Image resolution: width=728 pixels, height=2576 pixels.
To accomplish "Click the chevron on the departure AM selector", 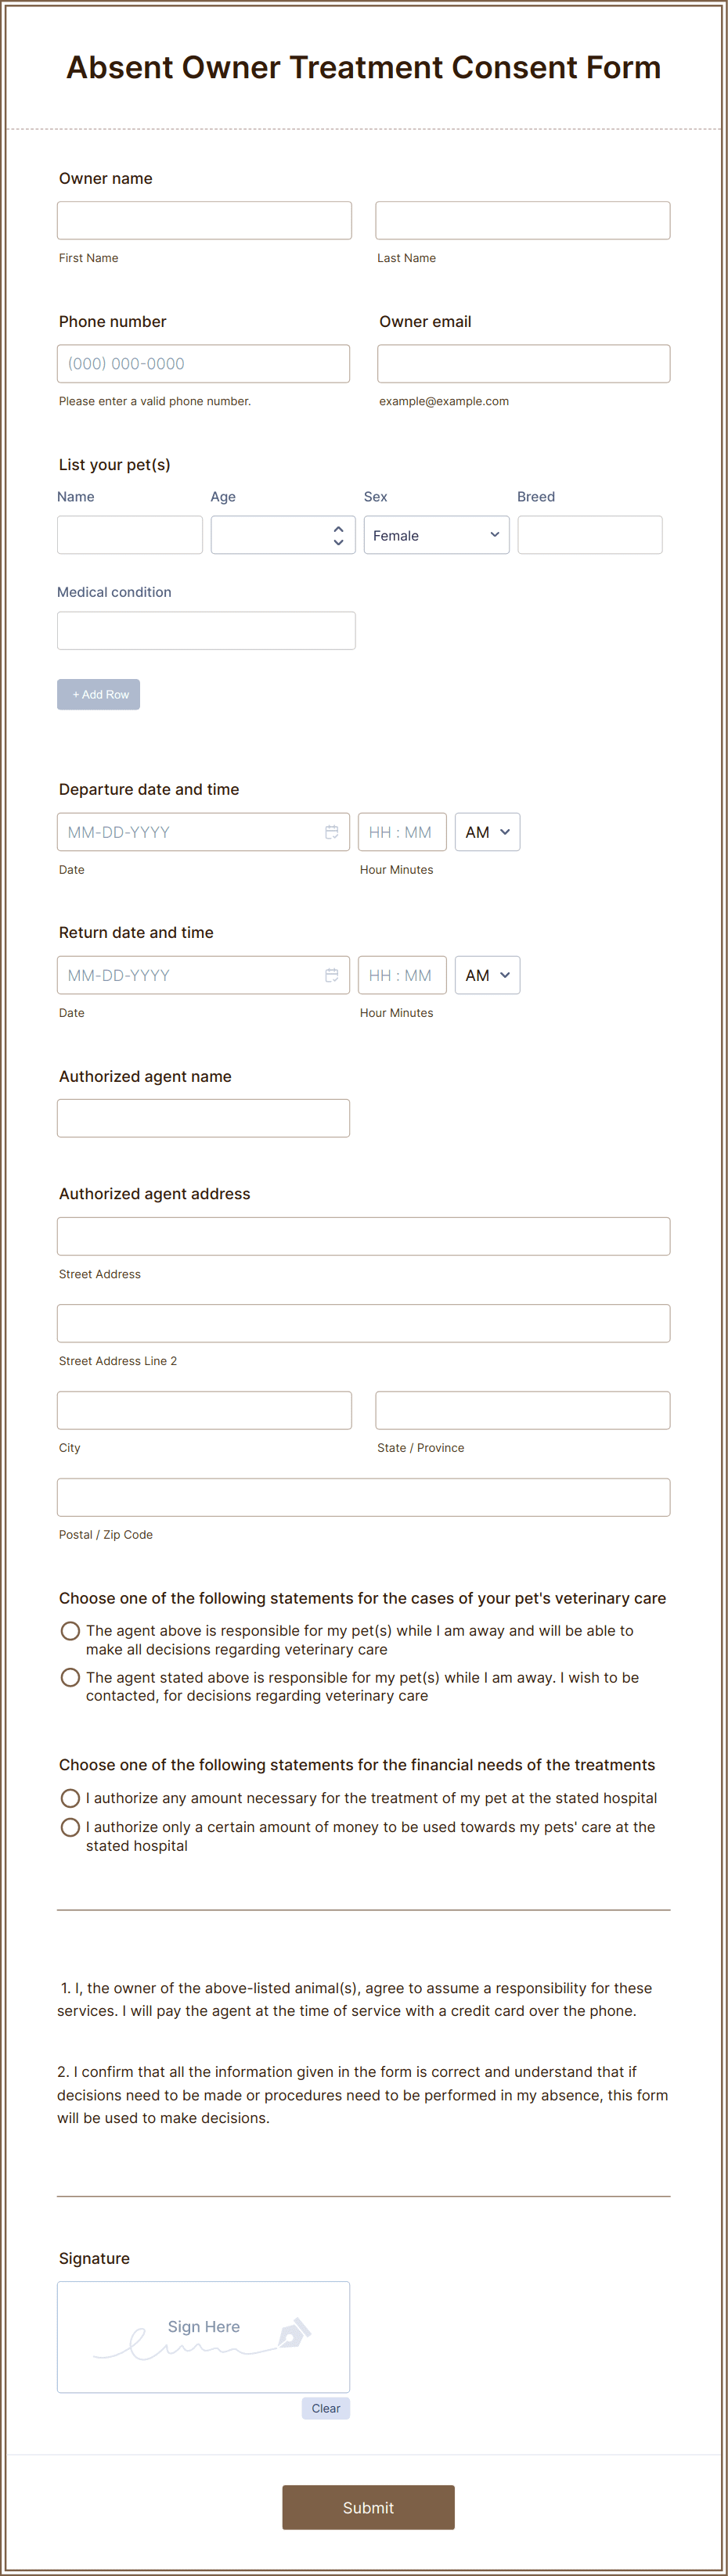I will coord(504,831).
